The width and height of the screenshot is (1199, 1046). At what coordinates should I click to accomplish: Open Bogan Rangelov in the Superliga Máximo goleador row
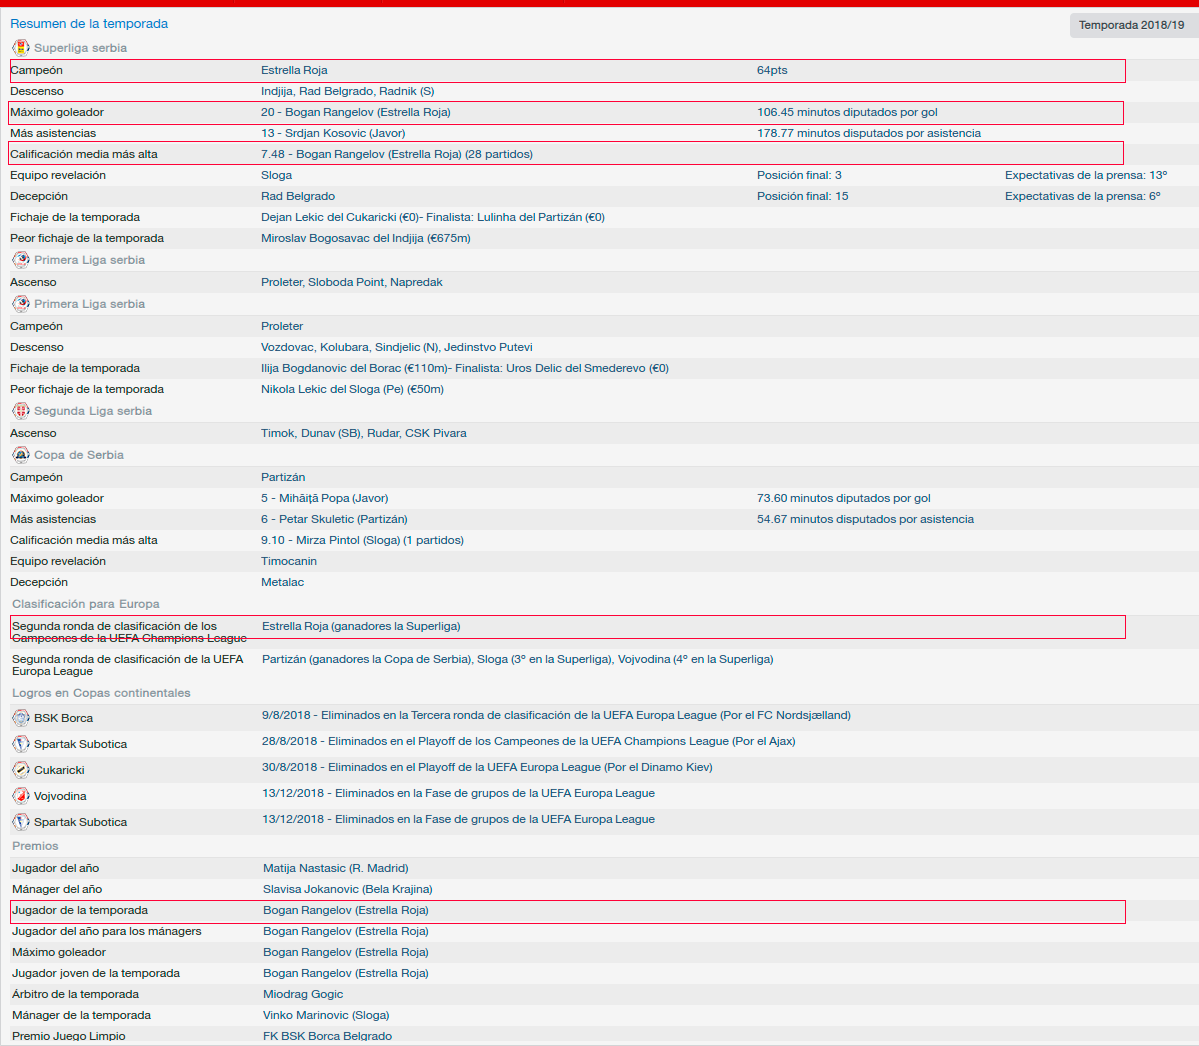[356, 112]
